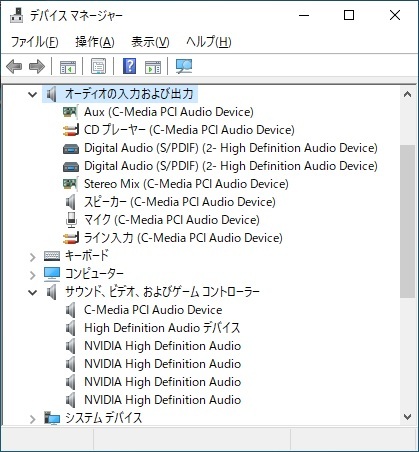Select the Stereo Mix sound card icon
The height and width of the screenshot is (452, 419).
pyautogui.click(x=71, y=184)
